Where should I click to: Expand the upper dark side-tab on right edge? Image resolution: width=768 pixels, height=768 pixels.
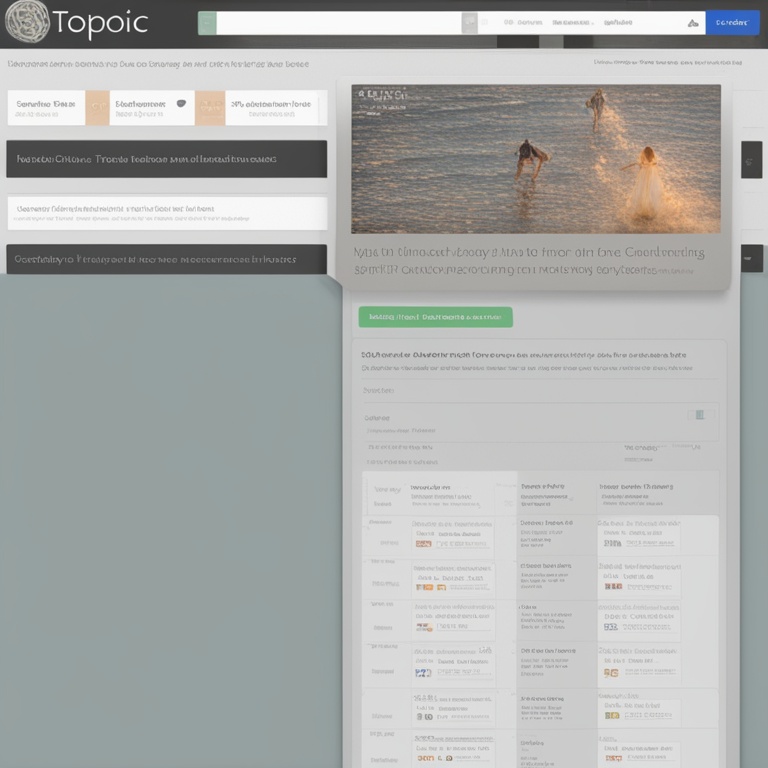tap(751, 159)
